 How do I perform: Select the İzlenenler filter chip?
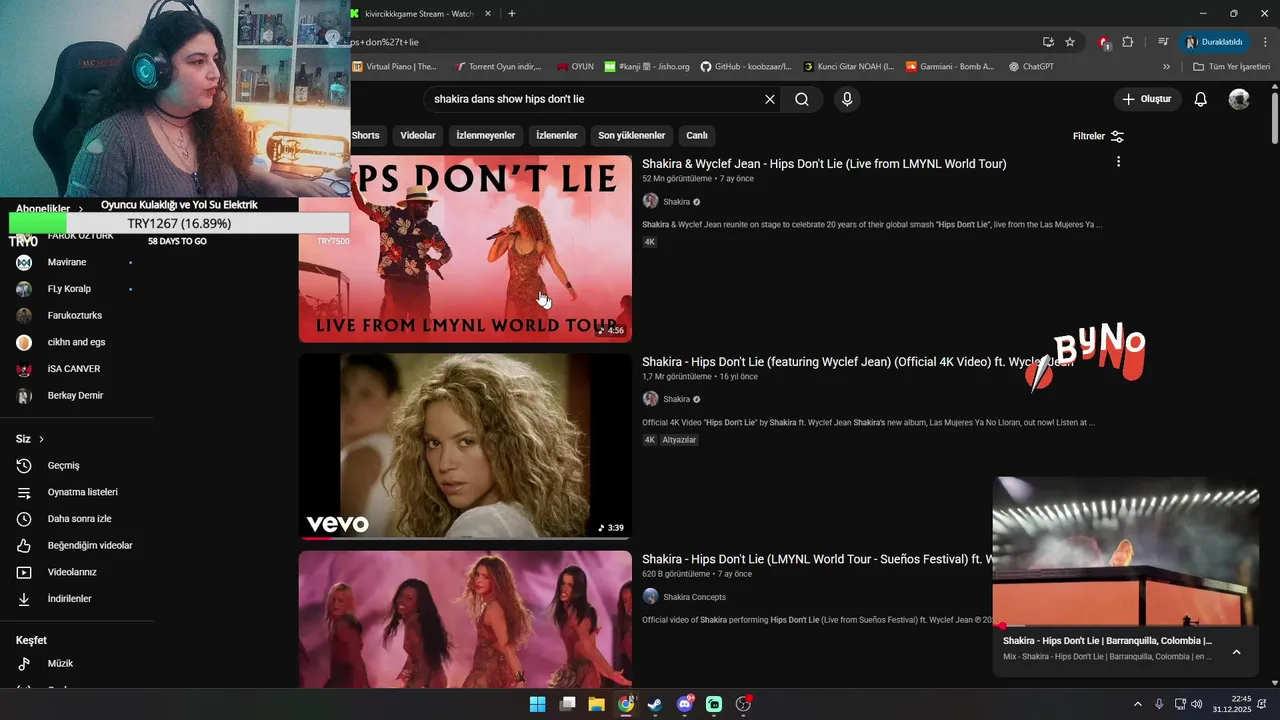point(557,136)
